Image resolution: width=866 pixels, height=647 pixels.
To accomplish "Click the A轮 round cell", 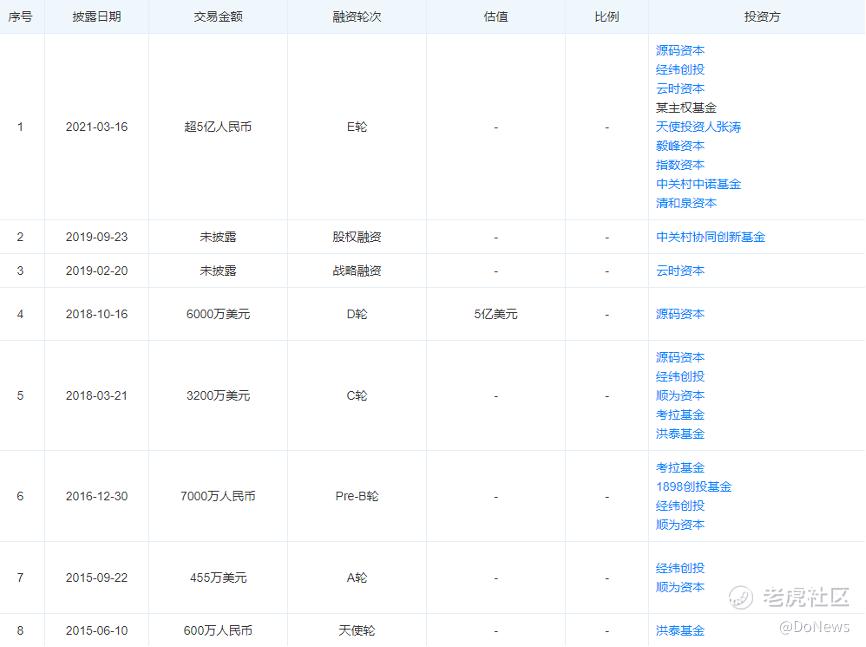I will [357, 577].
